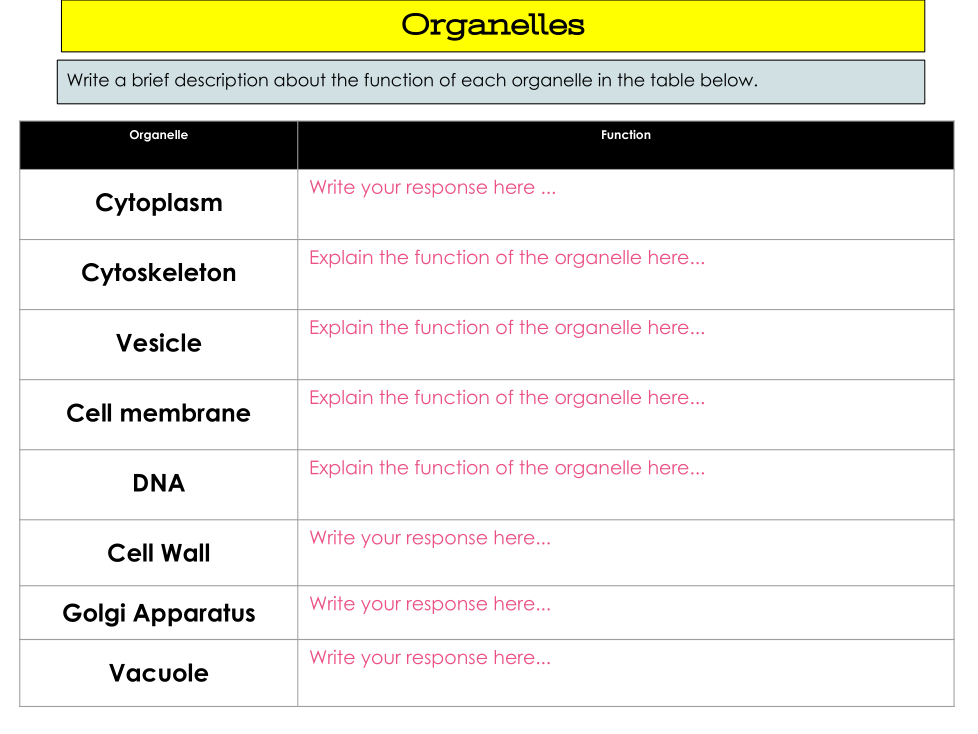Click the Vacuole label cell
The width and height of the screenshot is (978, 734).
point(158,673)
